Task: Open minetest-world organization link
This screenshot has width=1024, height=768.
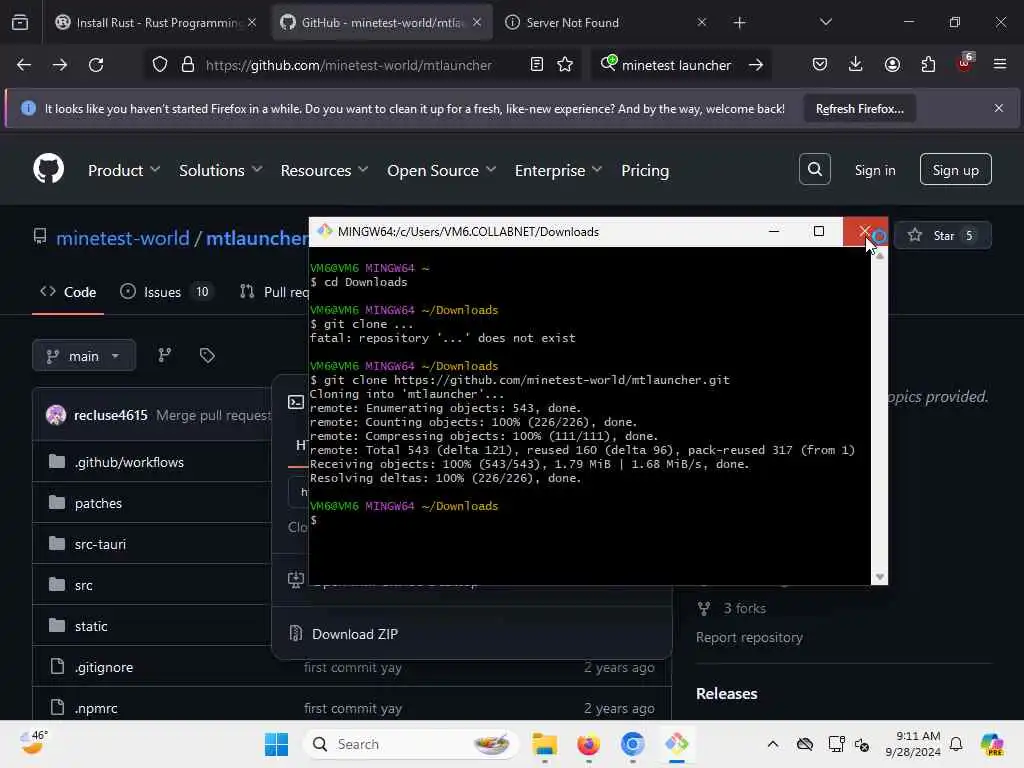Action: (x=123, y=238)
